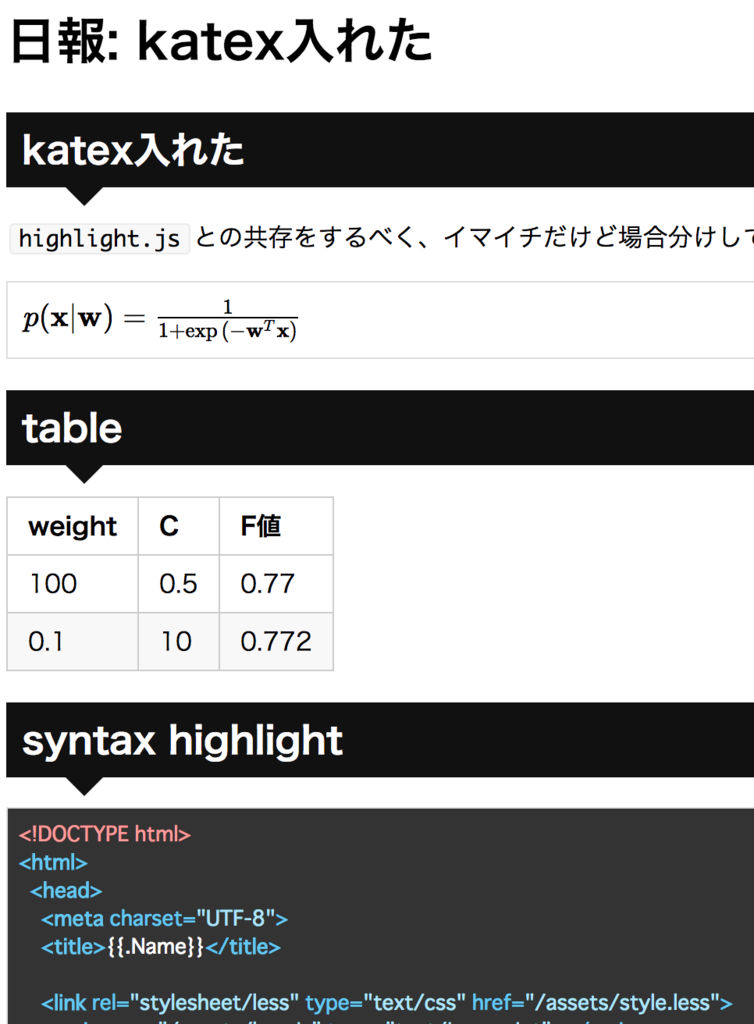Screen dimensions: 754x1024
Task: Select table cell '10'
Action: tap(179, 641)
